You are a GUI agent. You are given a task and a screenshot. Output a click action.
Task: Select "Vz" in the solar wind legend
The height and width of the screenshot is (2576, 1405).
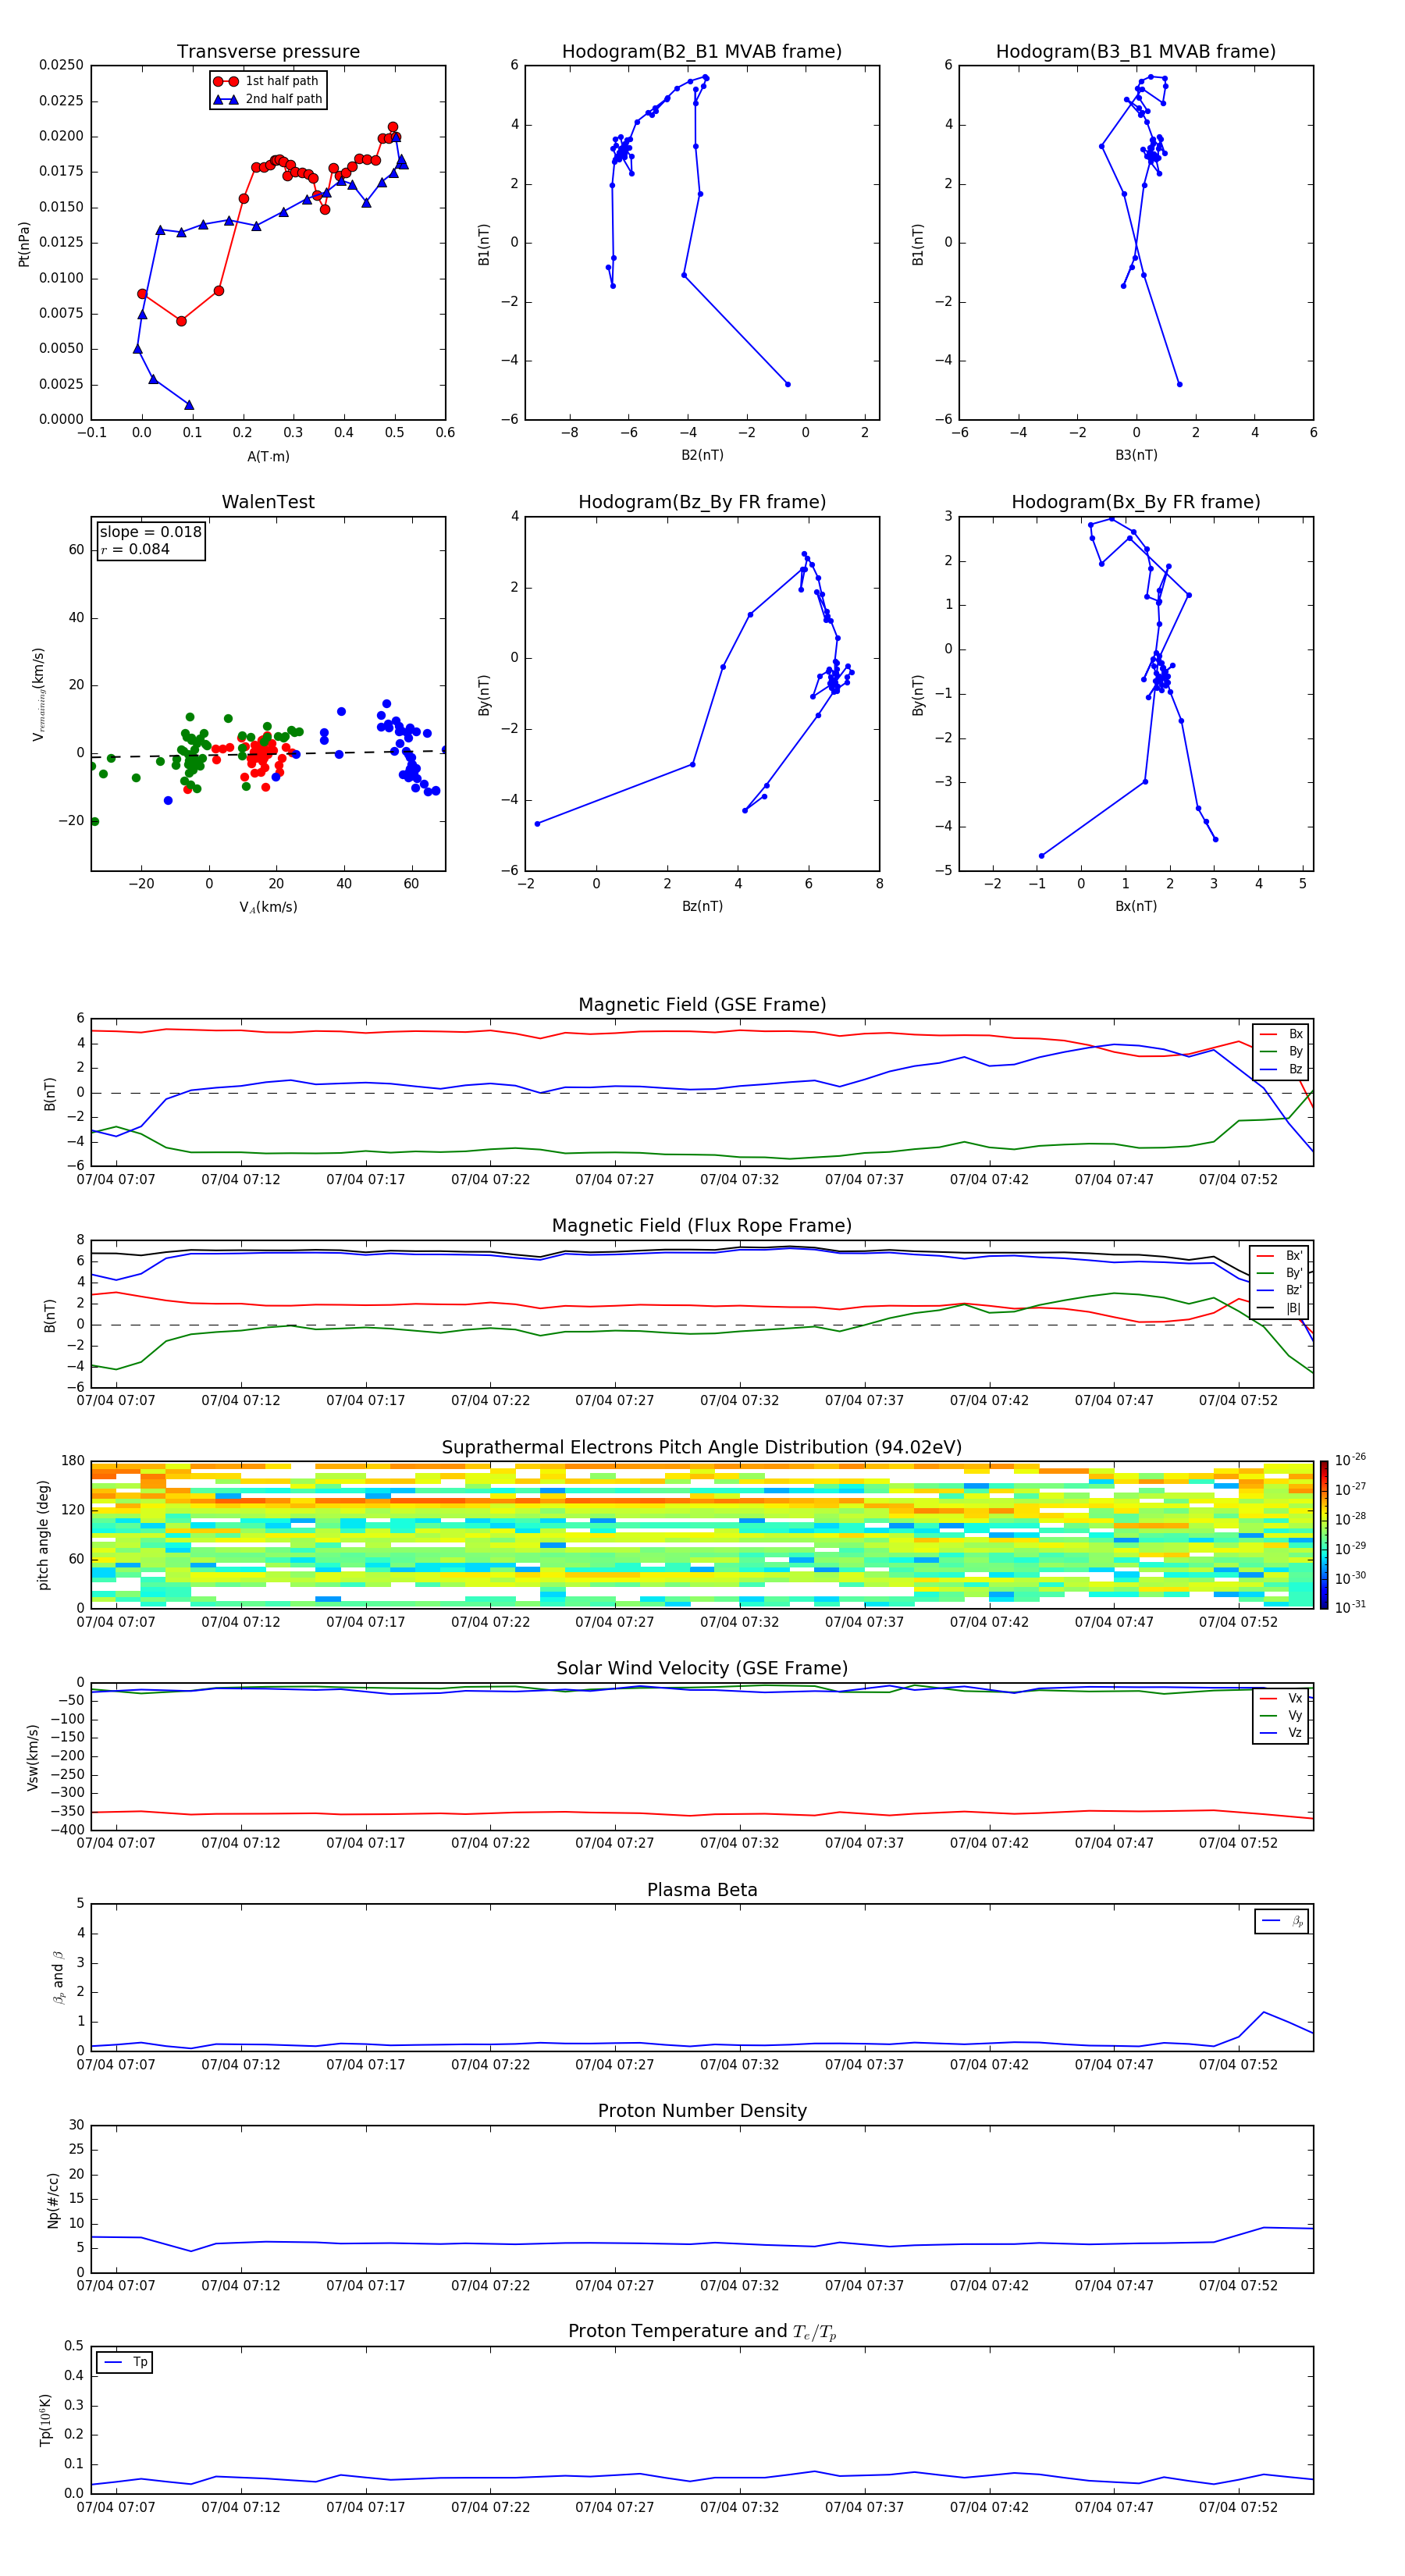point(1282,1733)
